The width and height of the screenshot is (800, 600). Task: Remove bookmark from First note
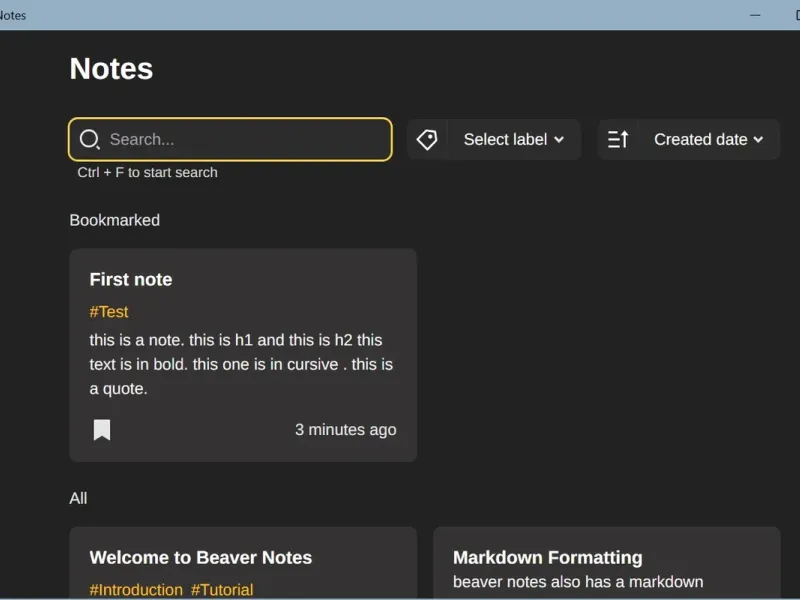[102, 430]
